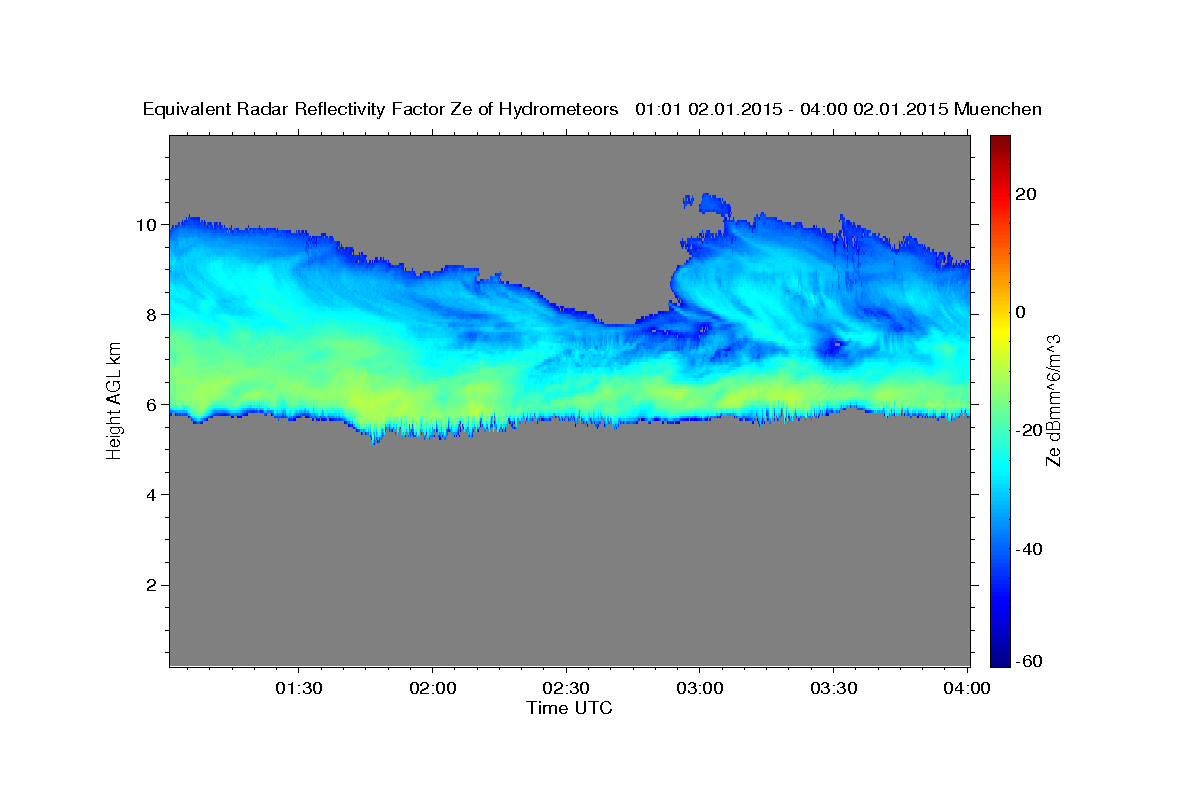This screenshot has width=1200, height=800.
Task: Click the 03:30 time tick label
Action: pyautogui.click(x=833, y=688)
